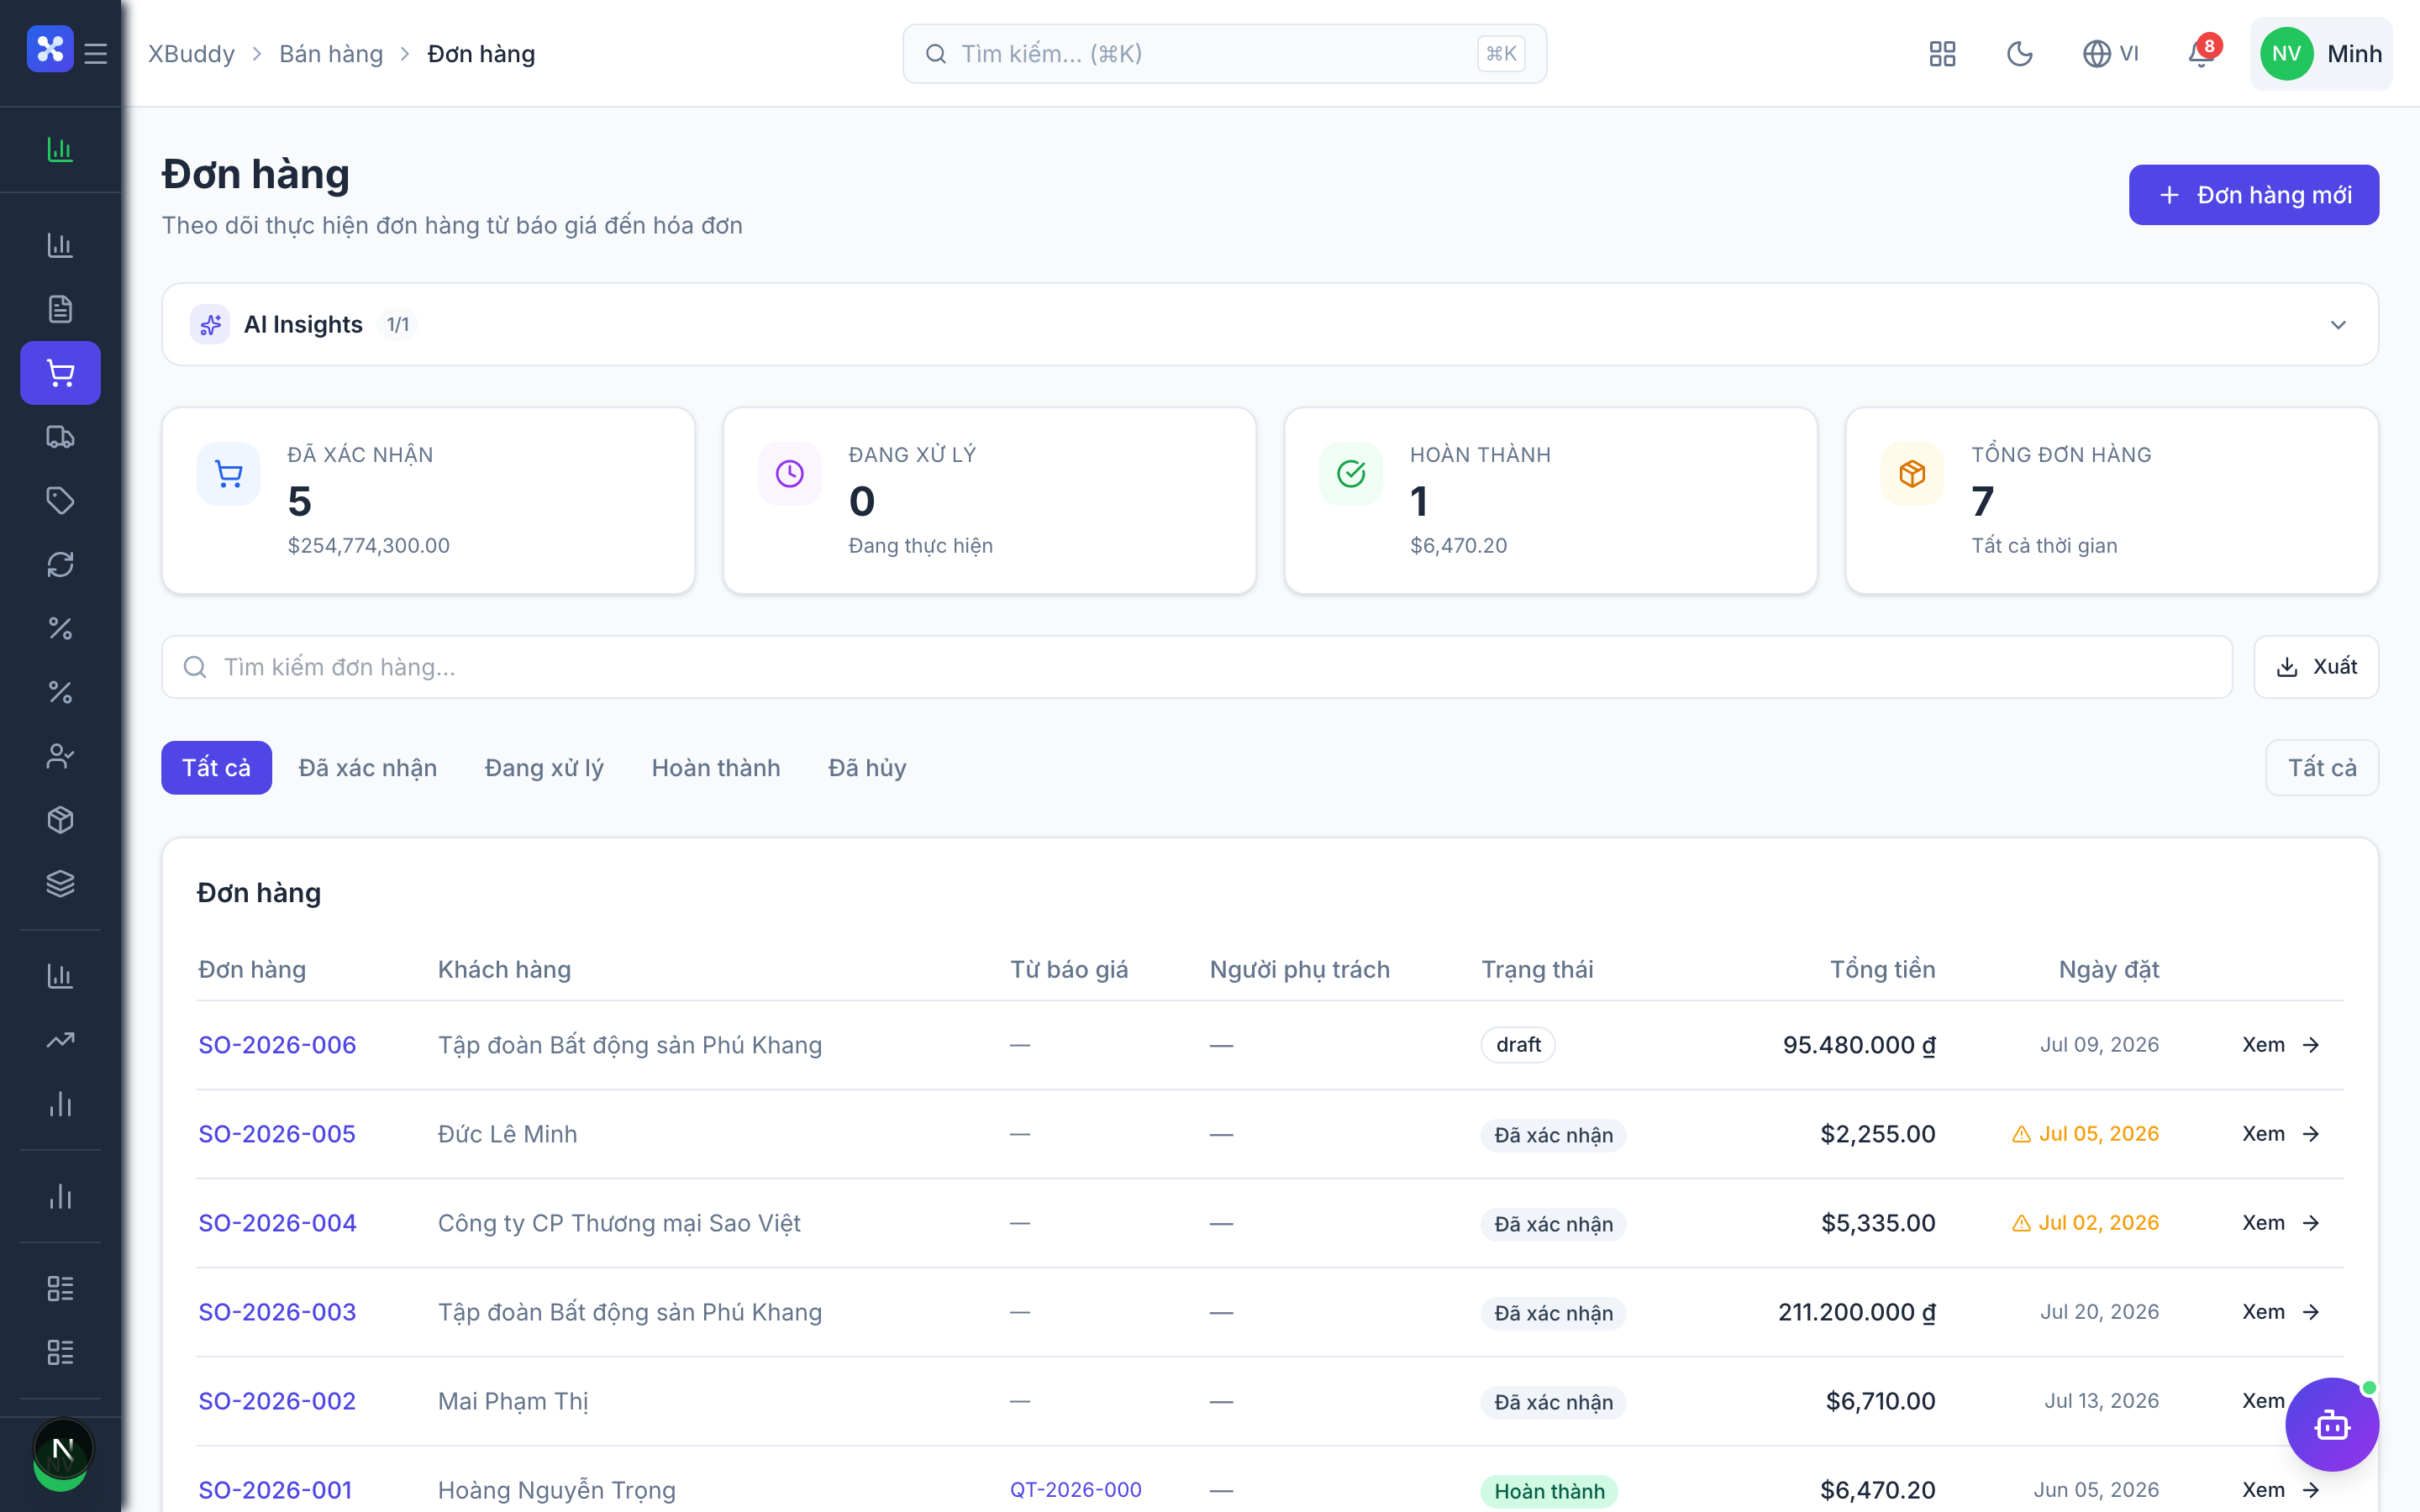Open the package box sidebar icon
The width and height of the screenshot is (2420, 1512).
tap(60, 820)
